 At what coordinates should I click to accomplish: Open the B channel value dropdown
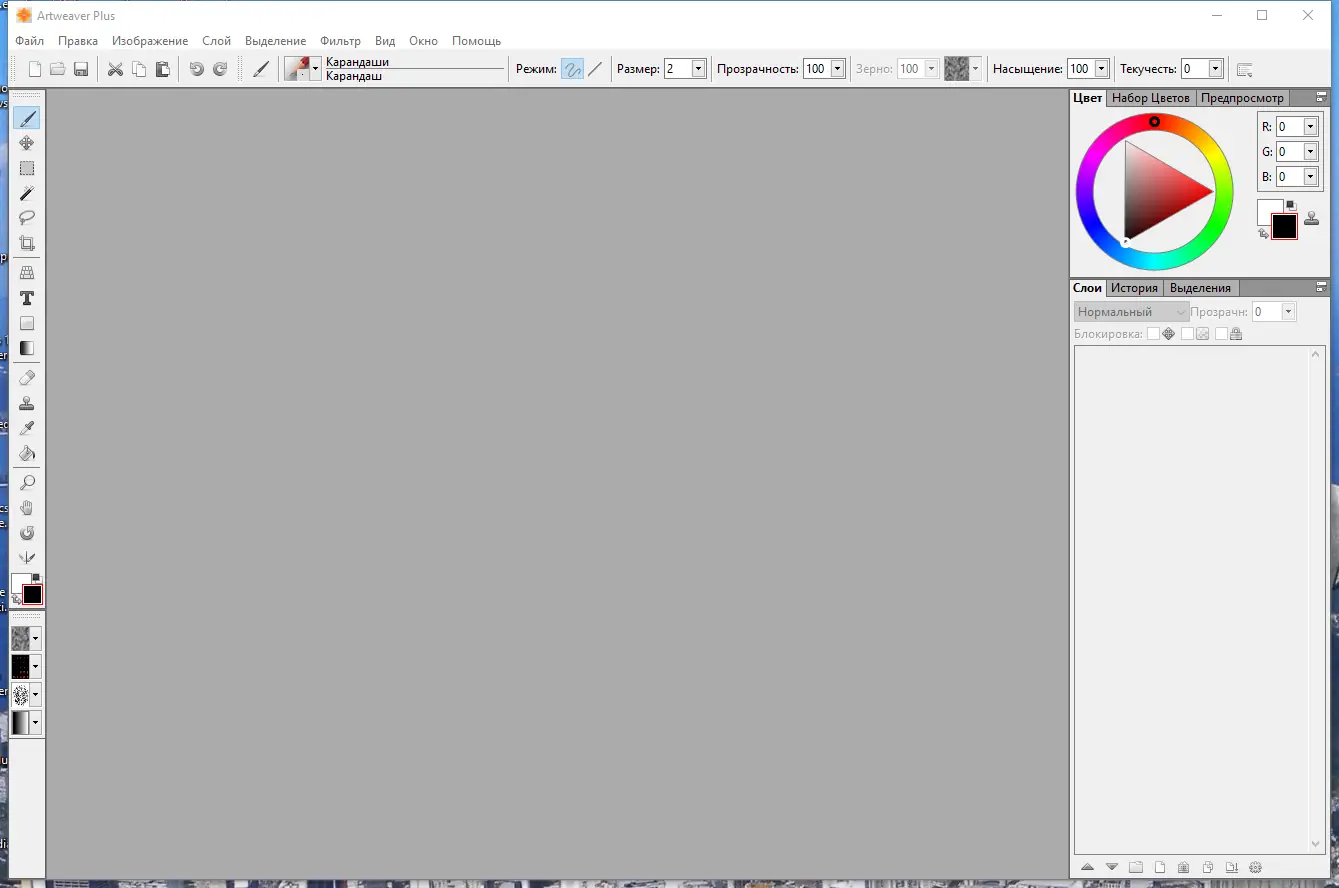click(x=1310, y=177)
